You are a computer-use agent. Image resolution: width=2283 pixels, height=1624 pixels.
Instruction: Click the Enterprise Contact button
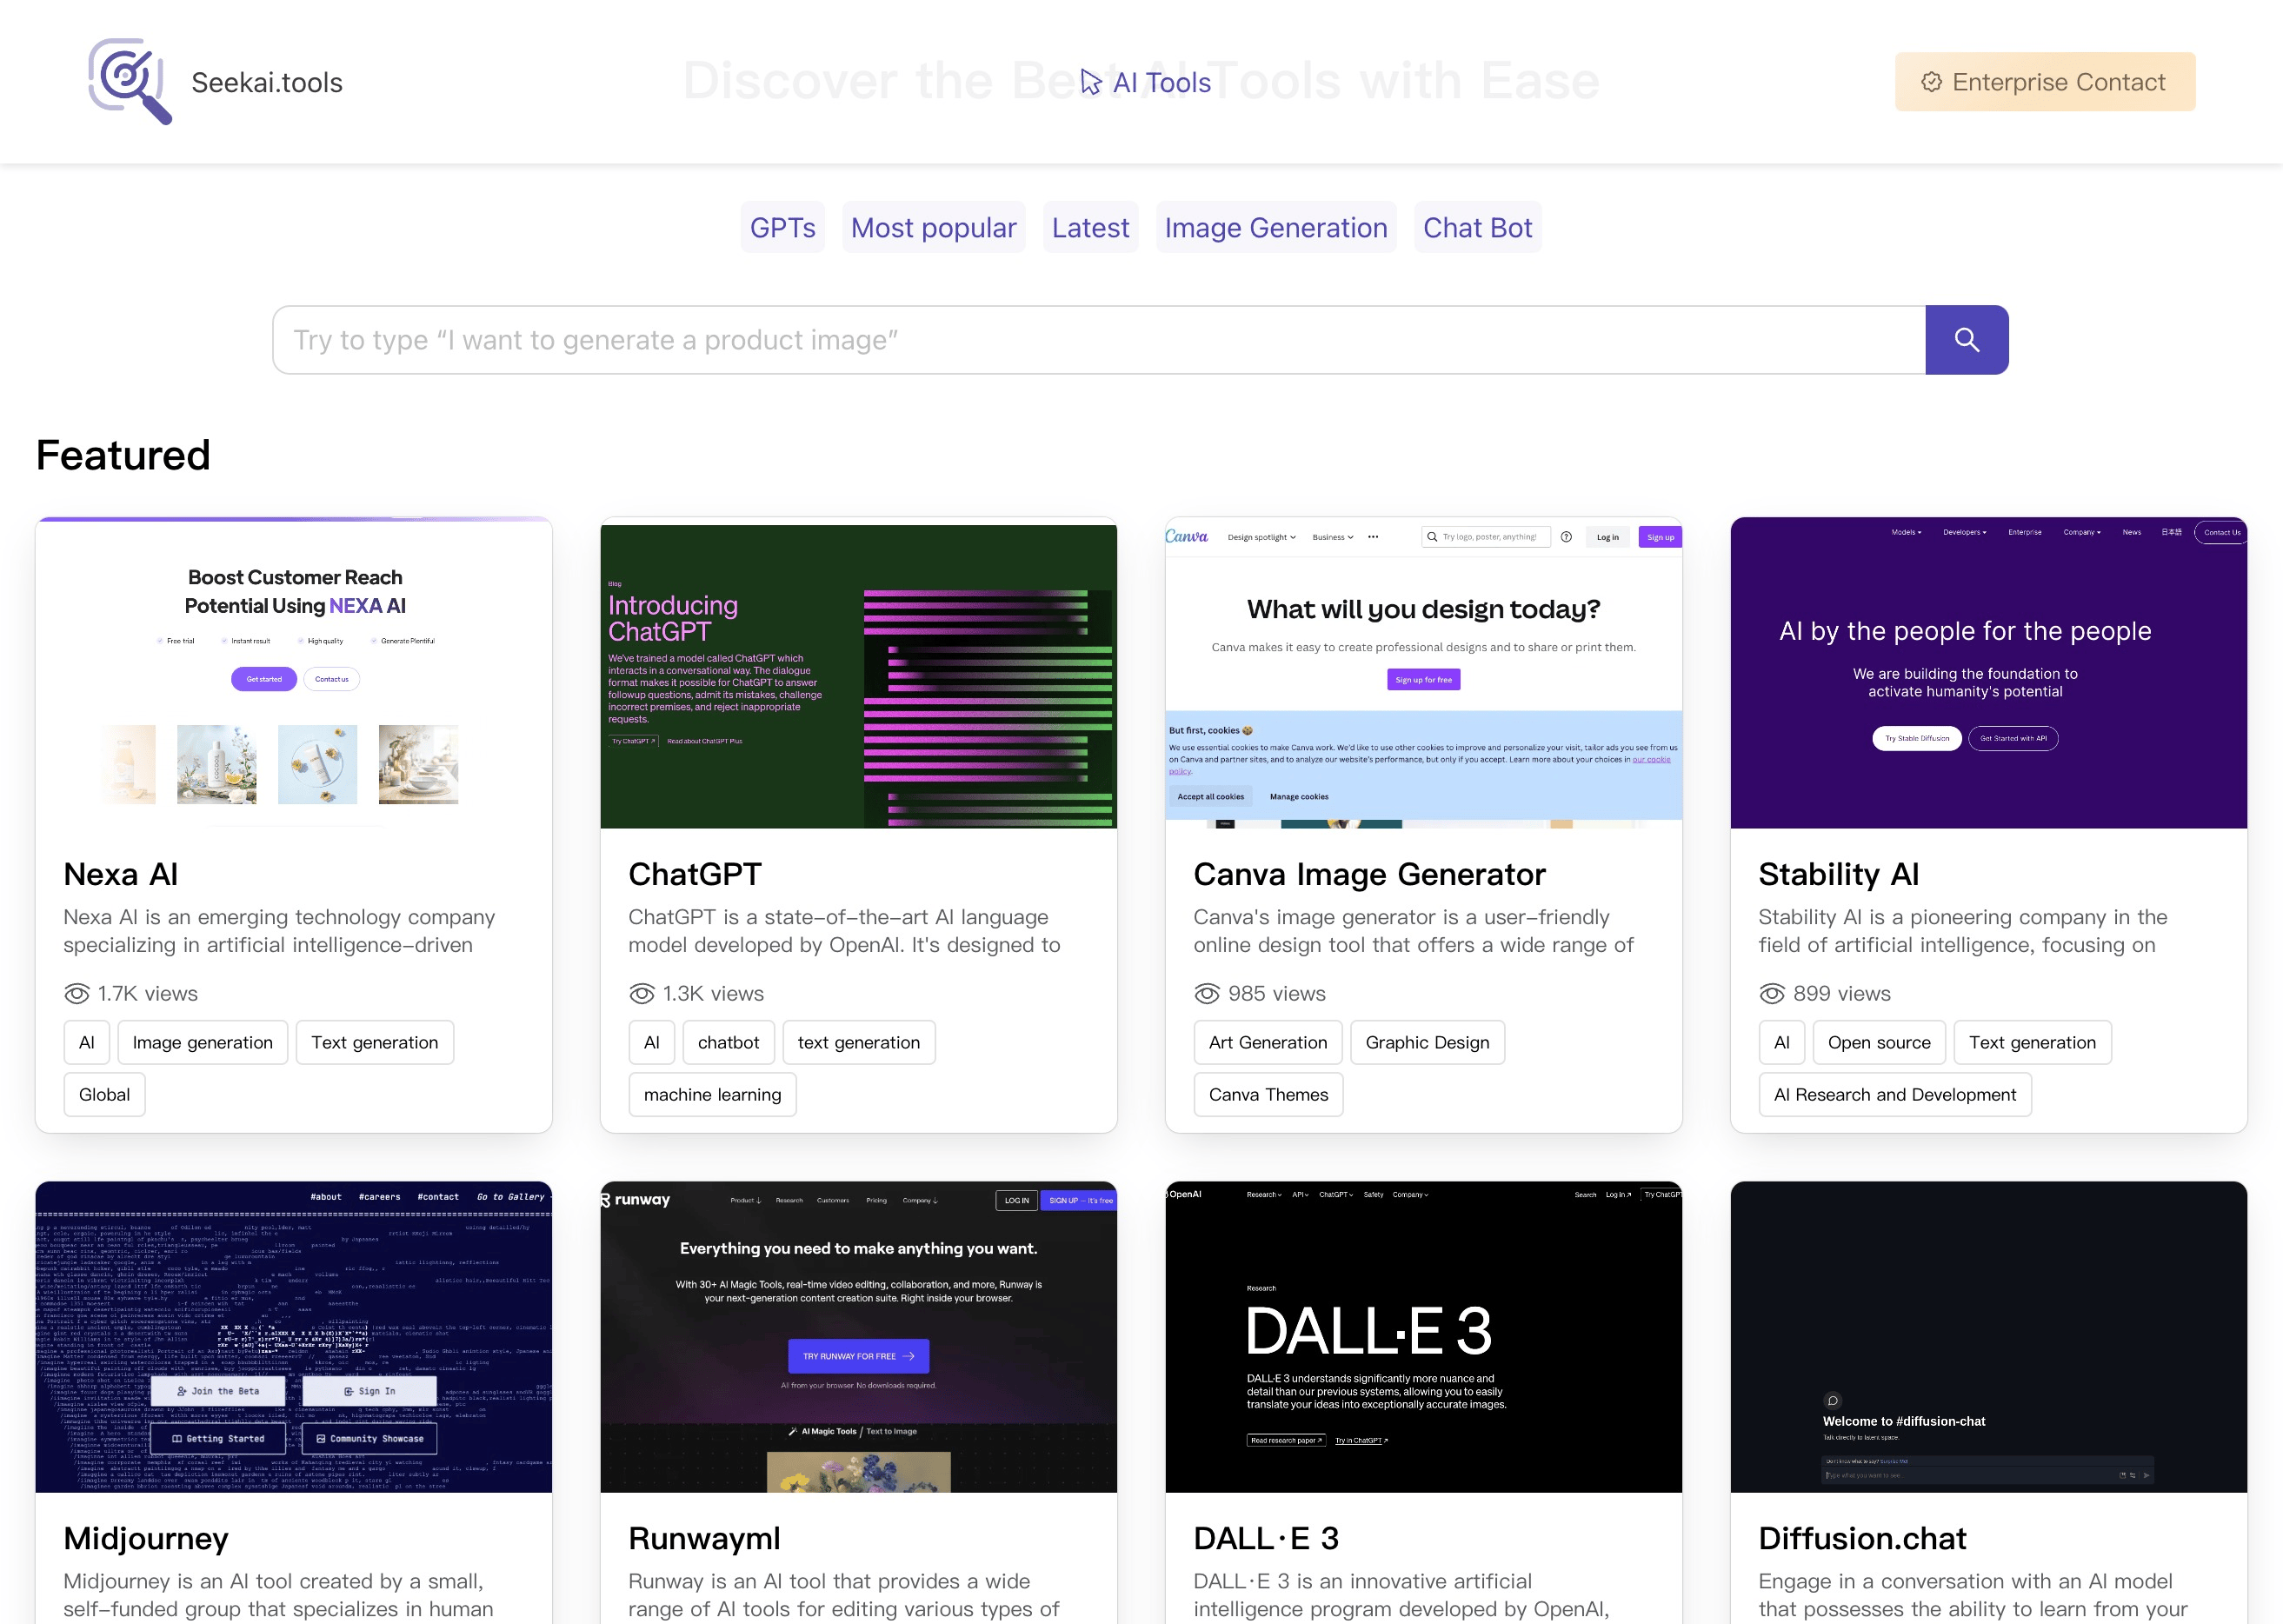coord(2045,82)
